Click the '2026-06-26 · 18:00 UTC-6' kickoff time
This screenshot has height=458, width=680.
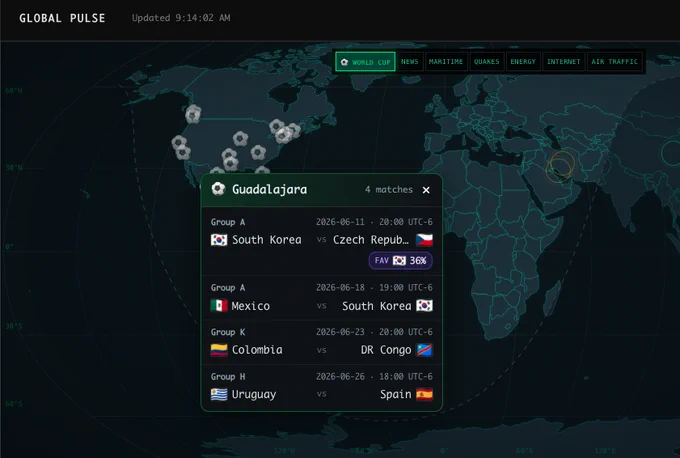(x=374, y=376)
